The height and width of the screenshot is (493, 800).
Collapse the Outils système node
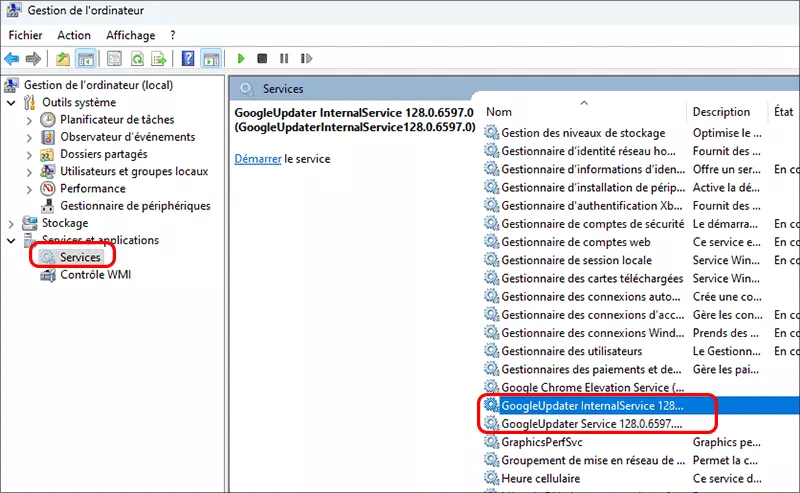point(11,103)
